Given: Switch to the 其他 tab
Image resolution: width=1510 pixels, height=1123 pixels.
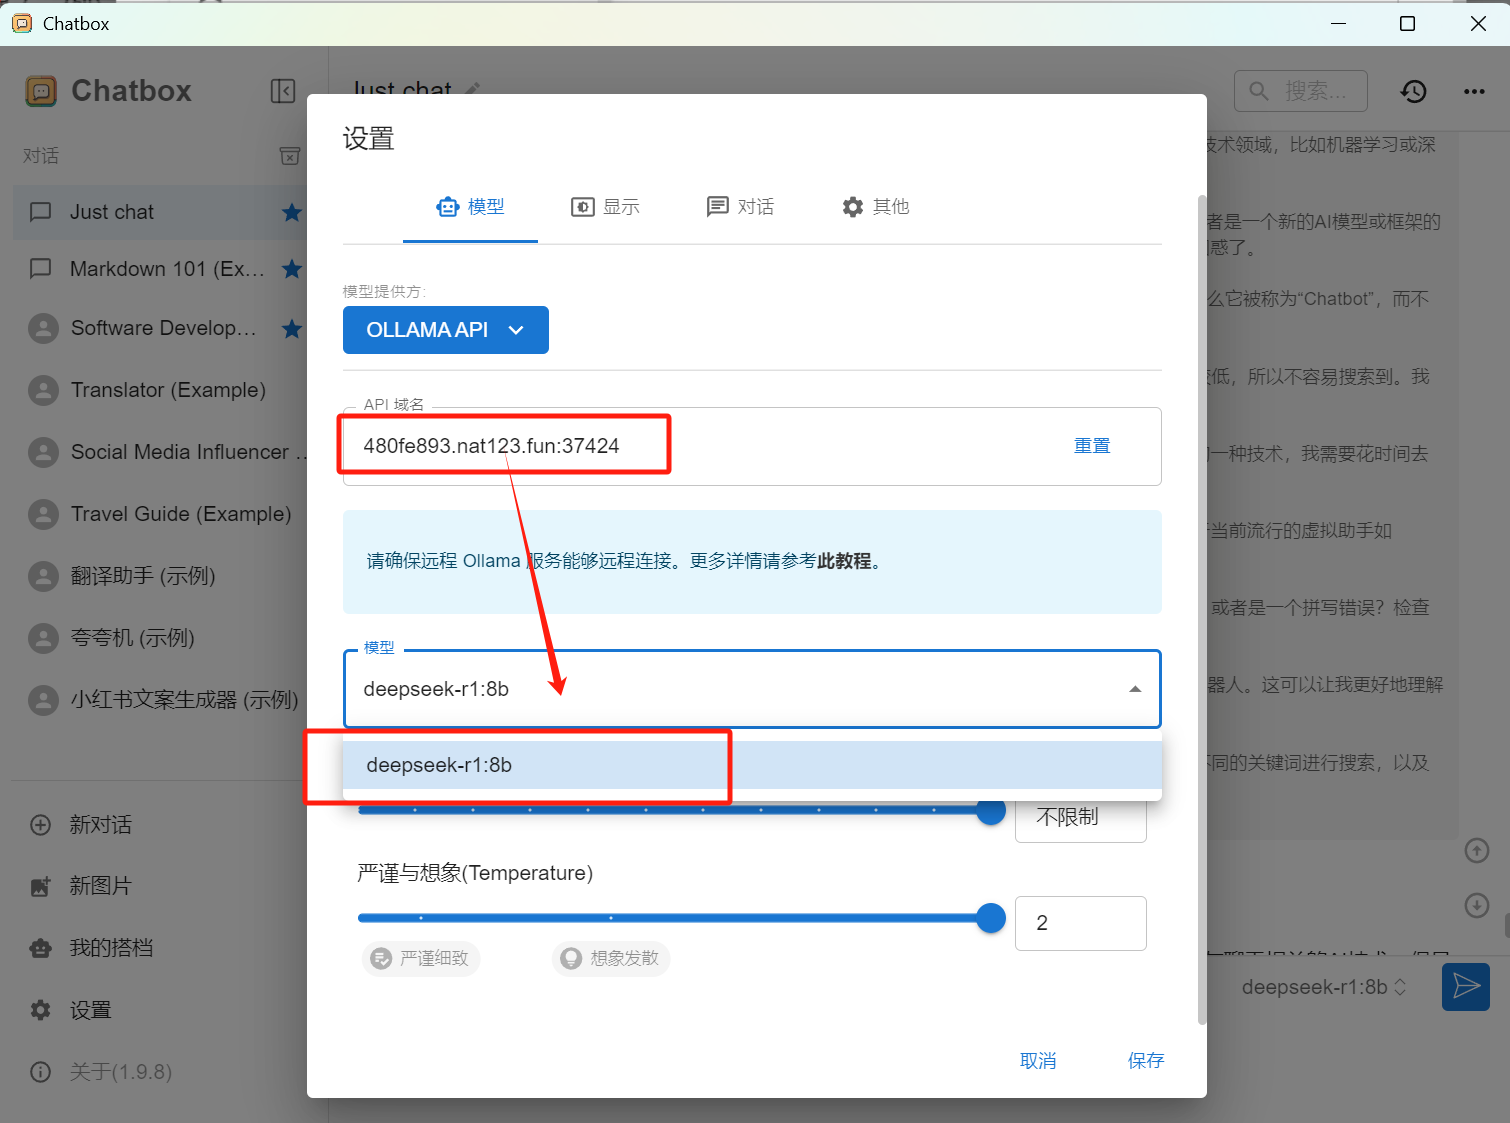Looking at the screenshot, I should click(875, 207).
